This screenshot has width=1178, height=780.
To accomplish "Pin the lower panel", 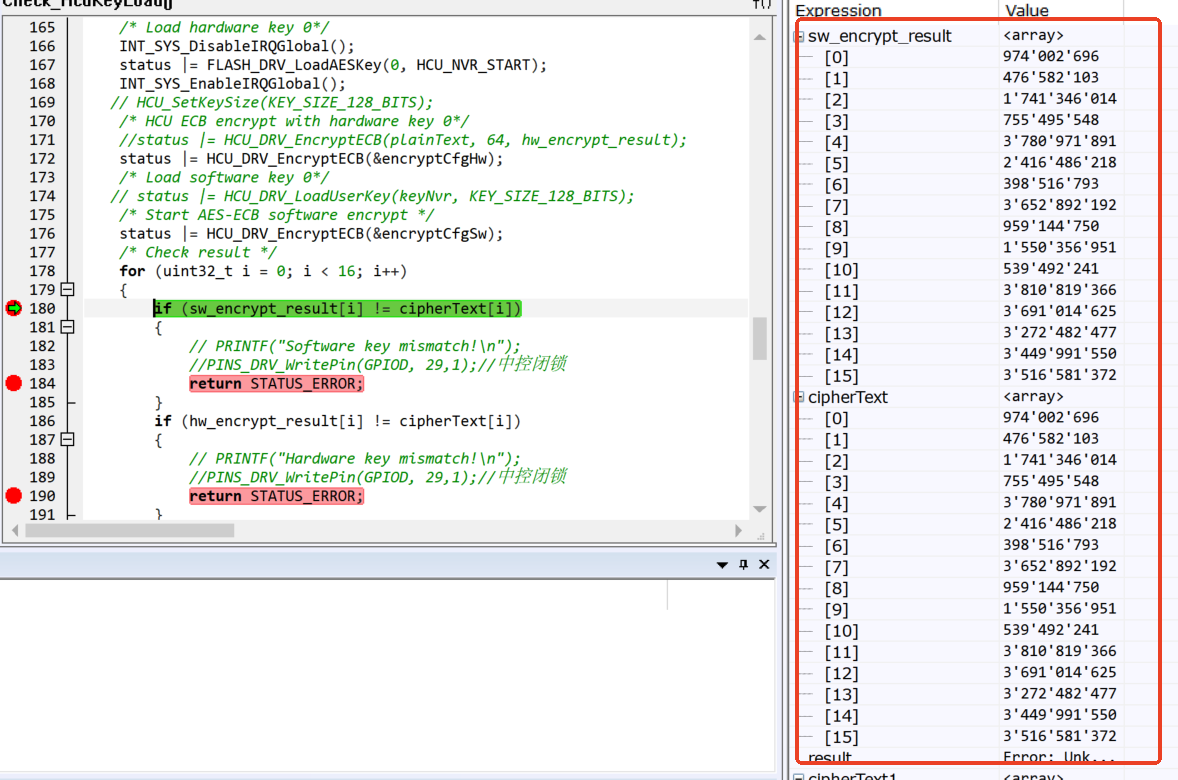I will [743, 564].
